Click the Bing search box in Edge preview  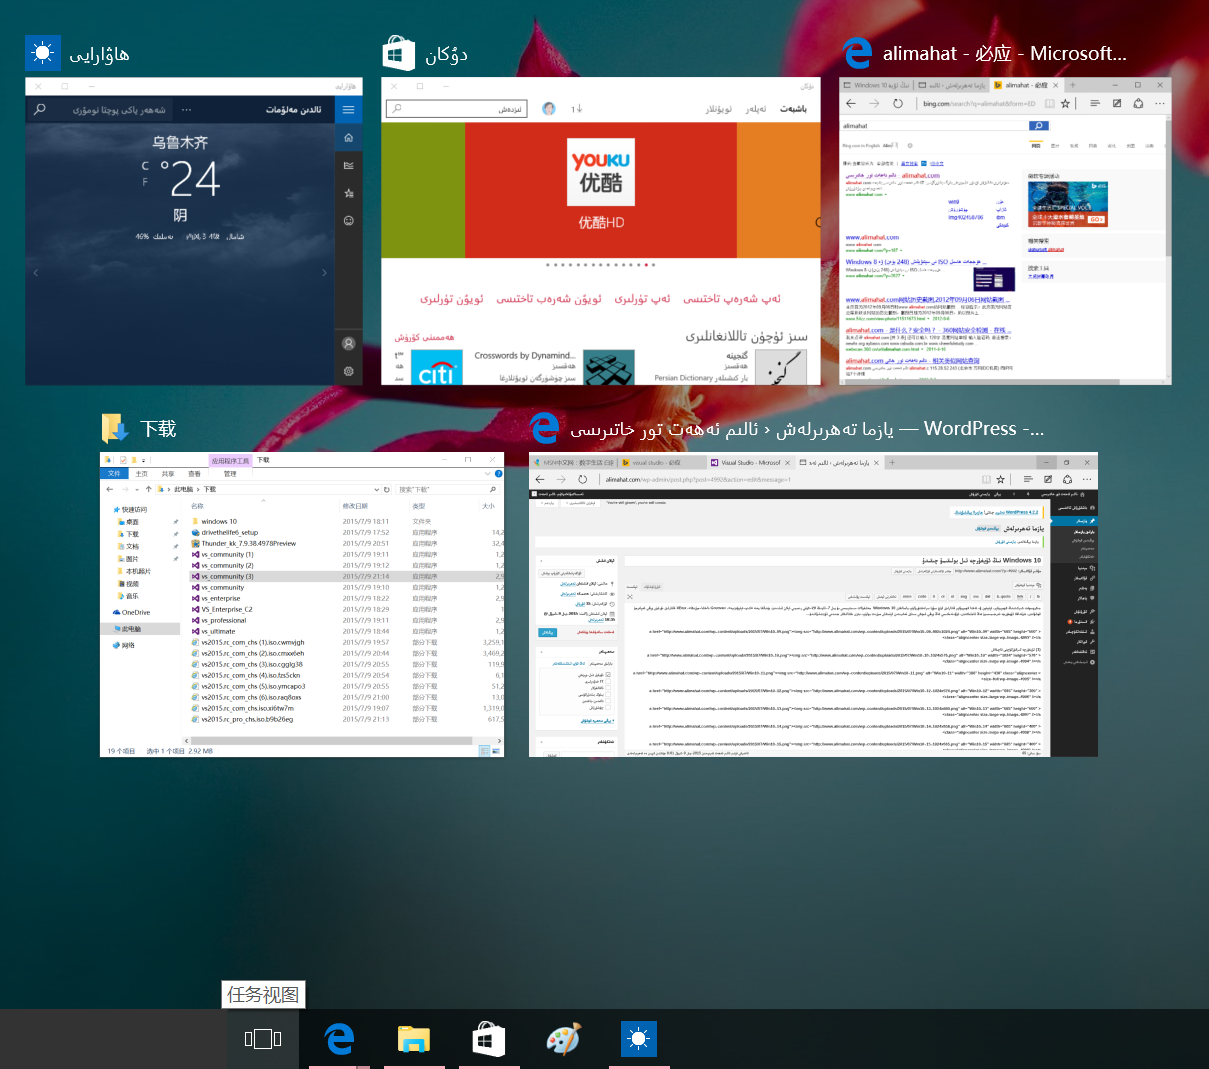coord(936,126)
